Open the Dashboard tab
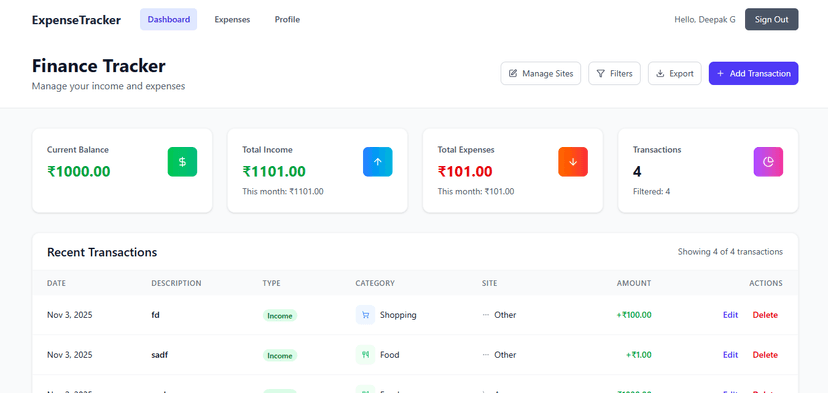The width and height of the screenshot is (828, 393). tap(168, 20)
